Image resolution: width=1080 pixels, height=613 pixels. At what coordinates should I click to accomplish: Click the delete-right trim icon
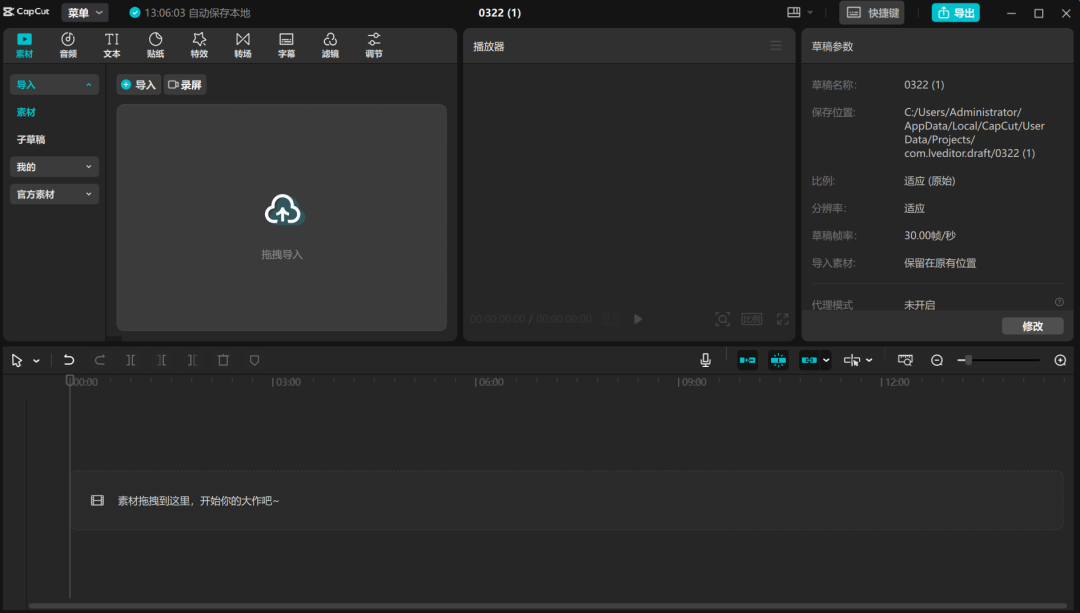(192, 360)
